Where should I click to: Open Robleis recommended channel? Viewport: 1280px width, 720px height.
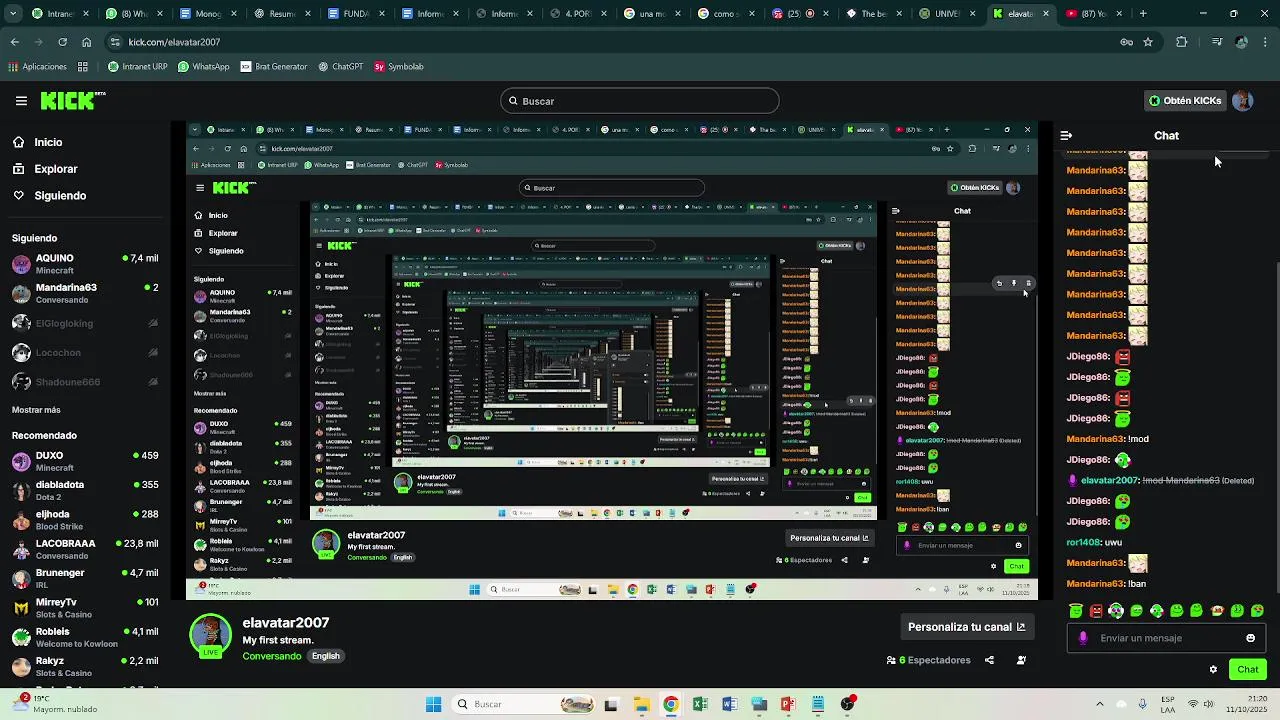pyautogui.click(x=85, y=637)
